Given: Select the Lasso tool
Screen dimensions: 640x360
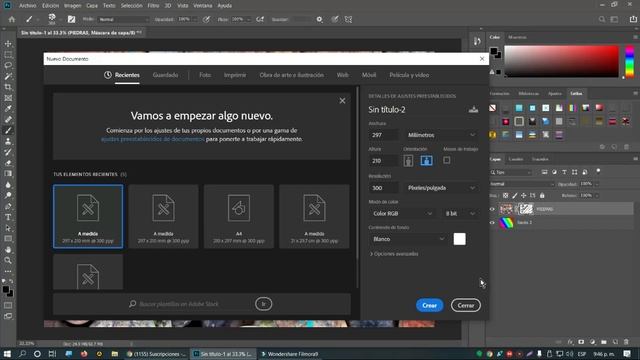Looking at the screenshot, I should tap(8, 65).
